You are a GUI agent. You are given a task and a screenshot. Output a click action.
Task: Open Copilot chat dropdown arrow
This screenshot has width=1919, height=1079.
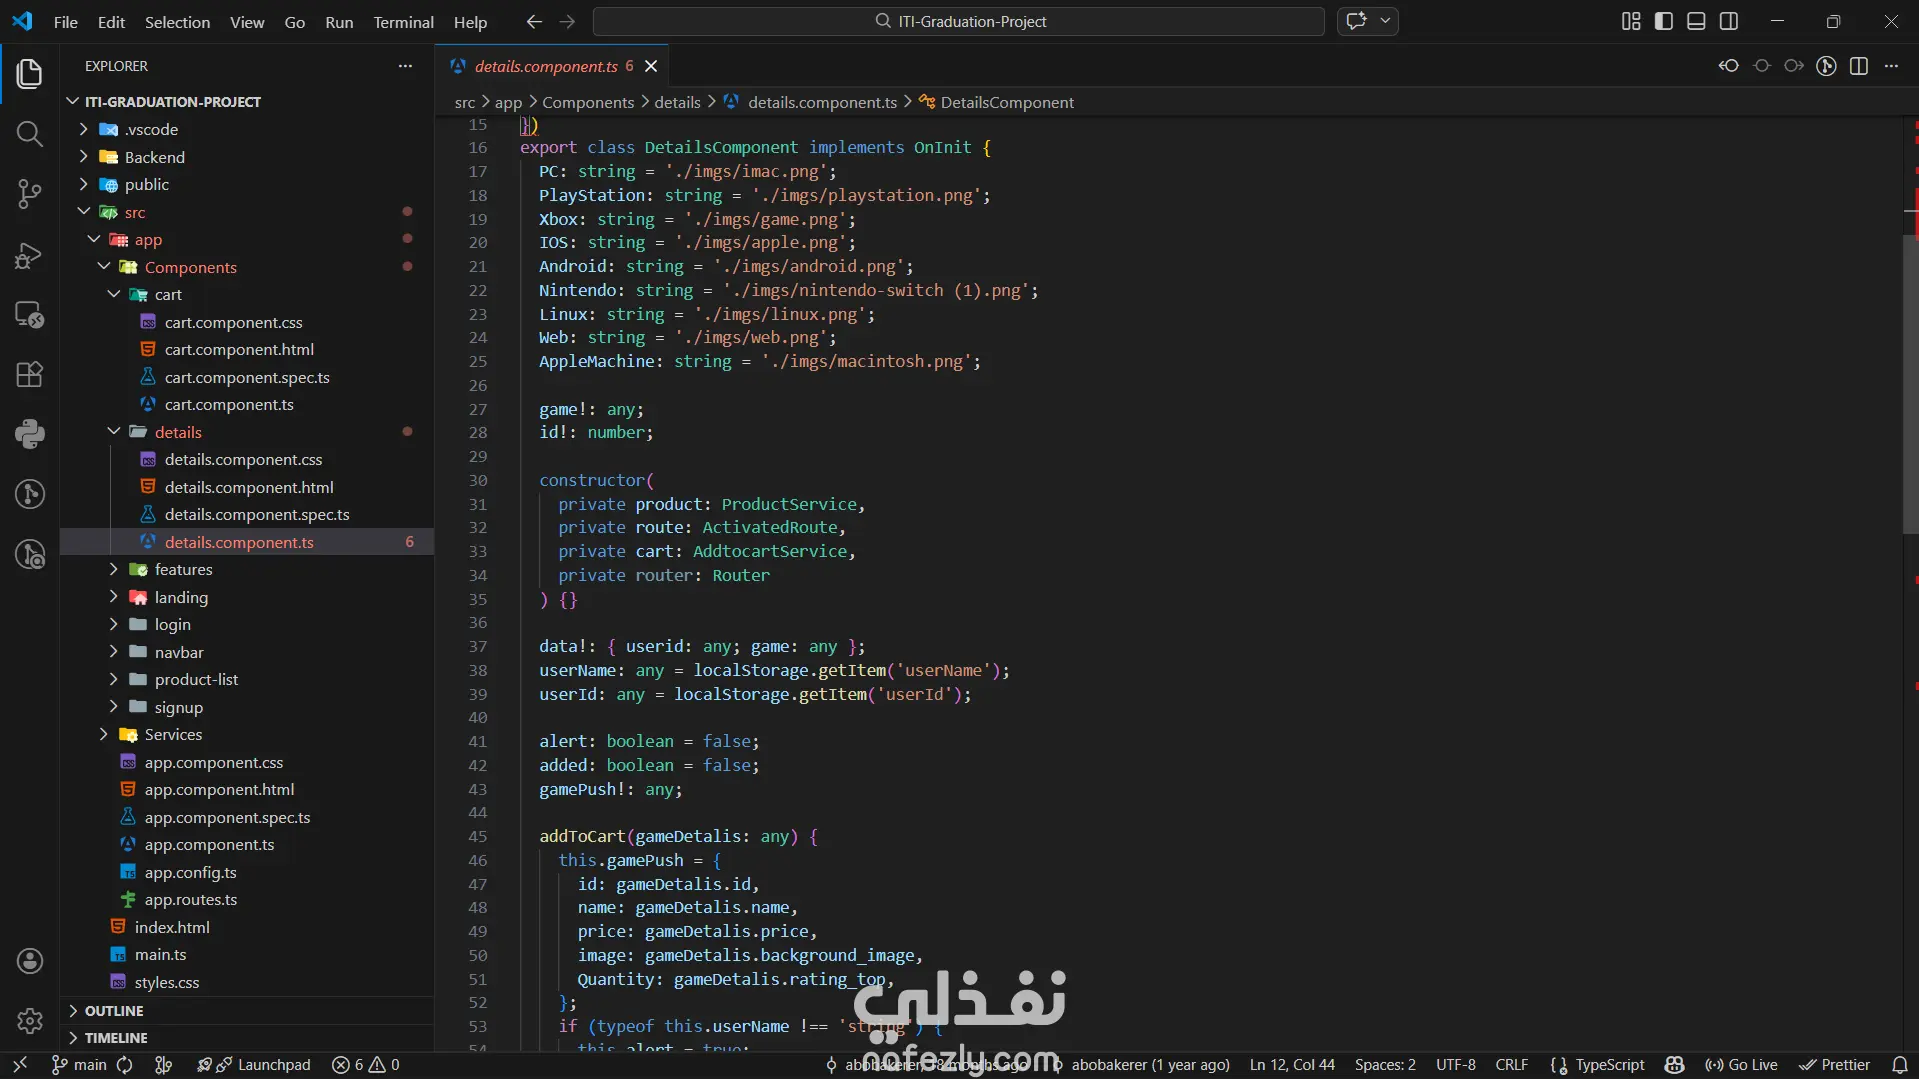(1385, 21)
